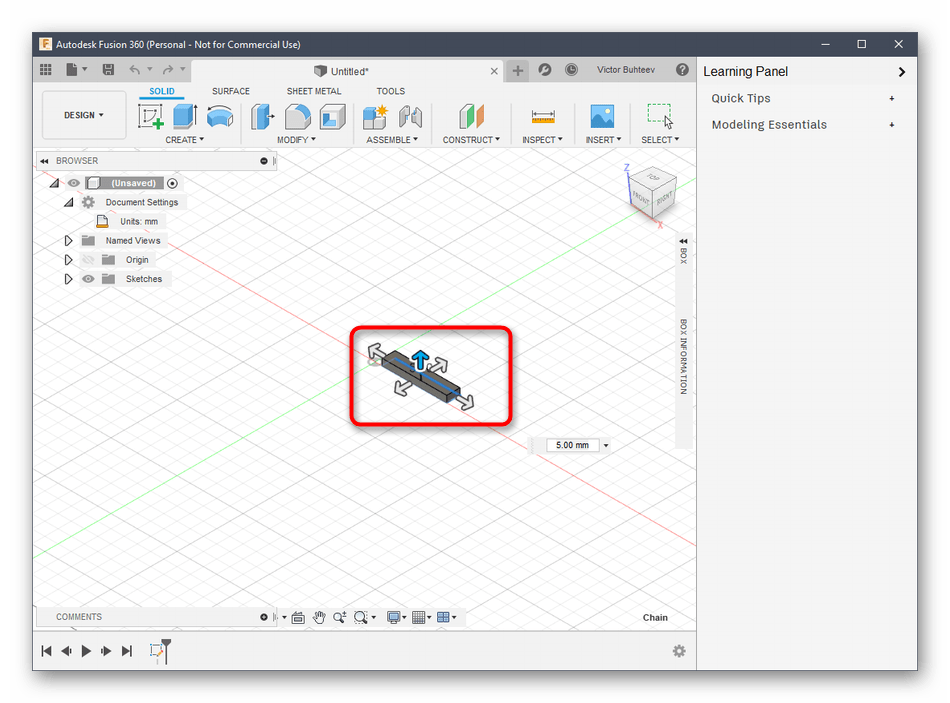Click the ViewCube to change orientation
The image size is (950, 703).
[650, 191]
